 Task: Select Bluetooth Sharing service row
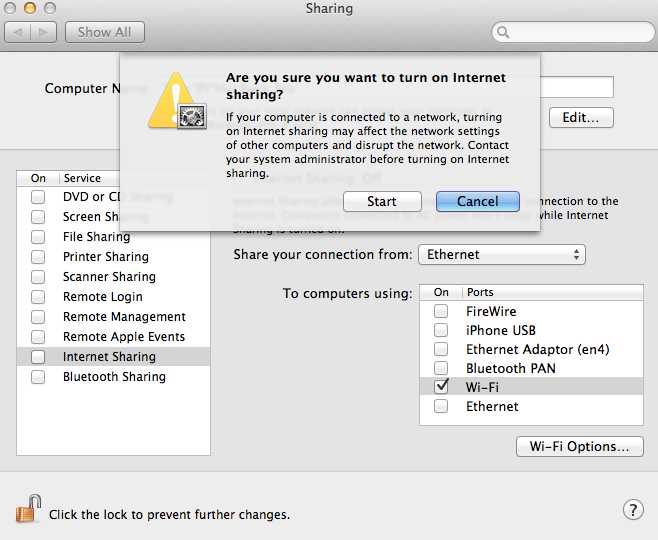113,377
